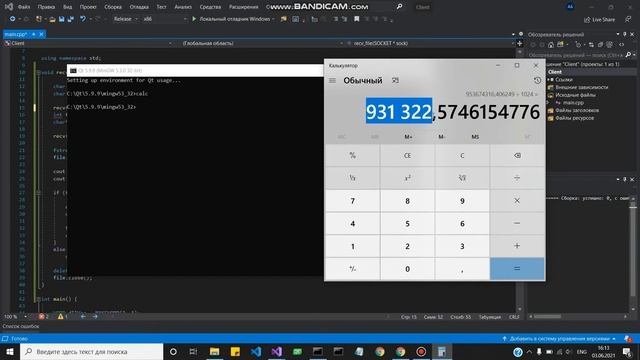This screenshot has width=640, height=360.
Task: Click the highlighted 931 322 result display
Action: click(x=399, y=111)
